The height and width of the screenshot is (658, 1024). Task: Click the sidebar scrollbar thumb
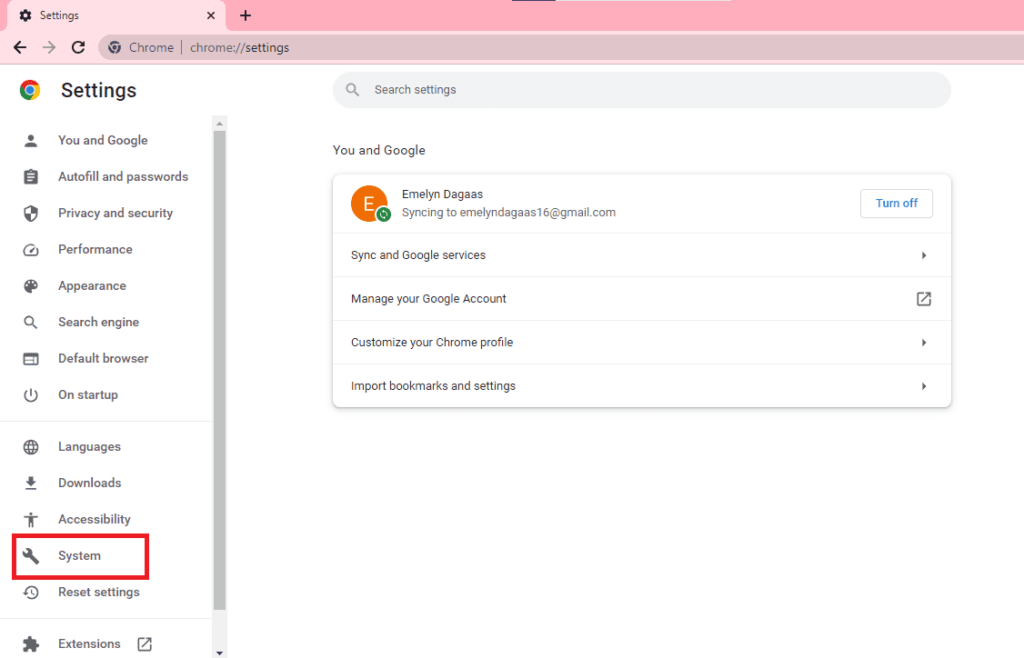(219, 370)
